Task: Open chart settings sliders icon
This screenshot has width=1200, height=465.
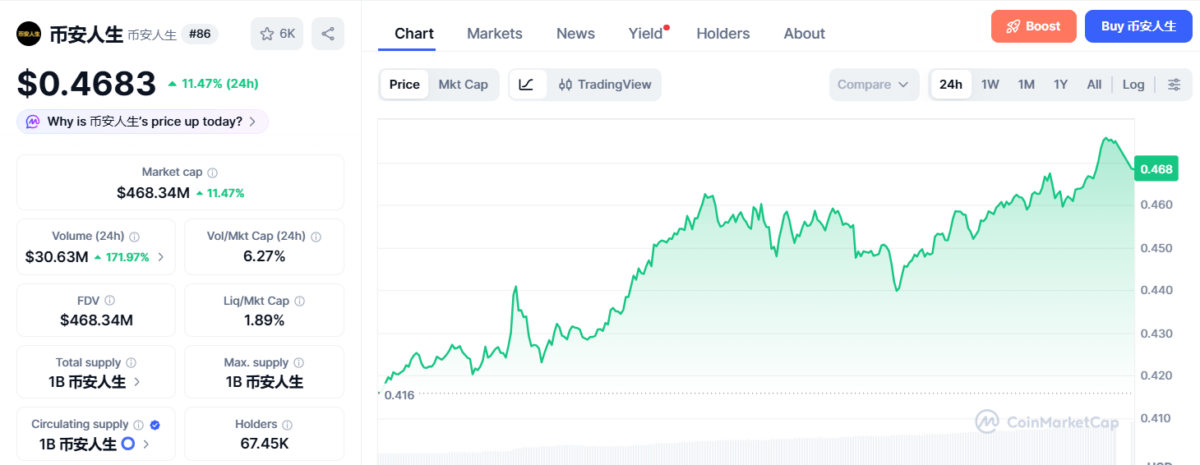Action: 1174,85
